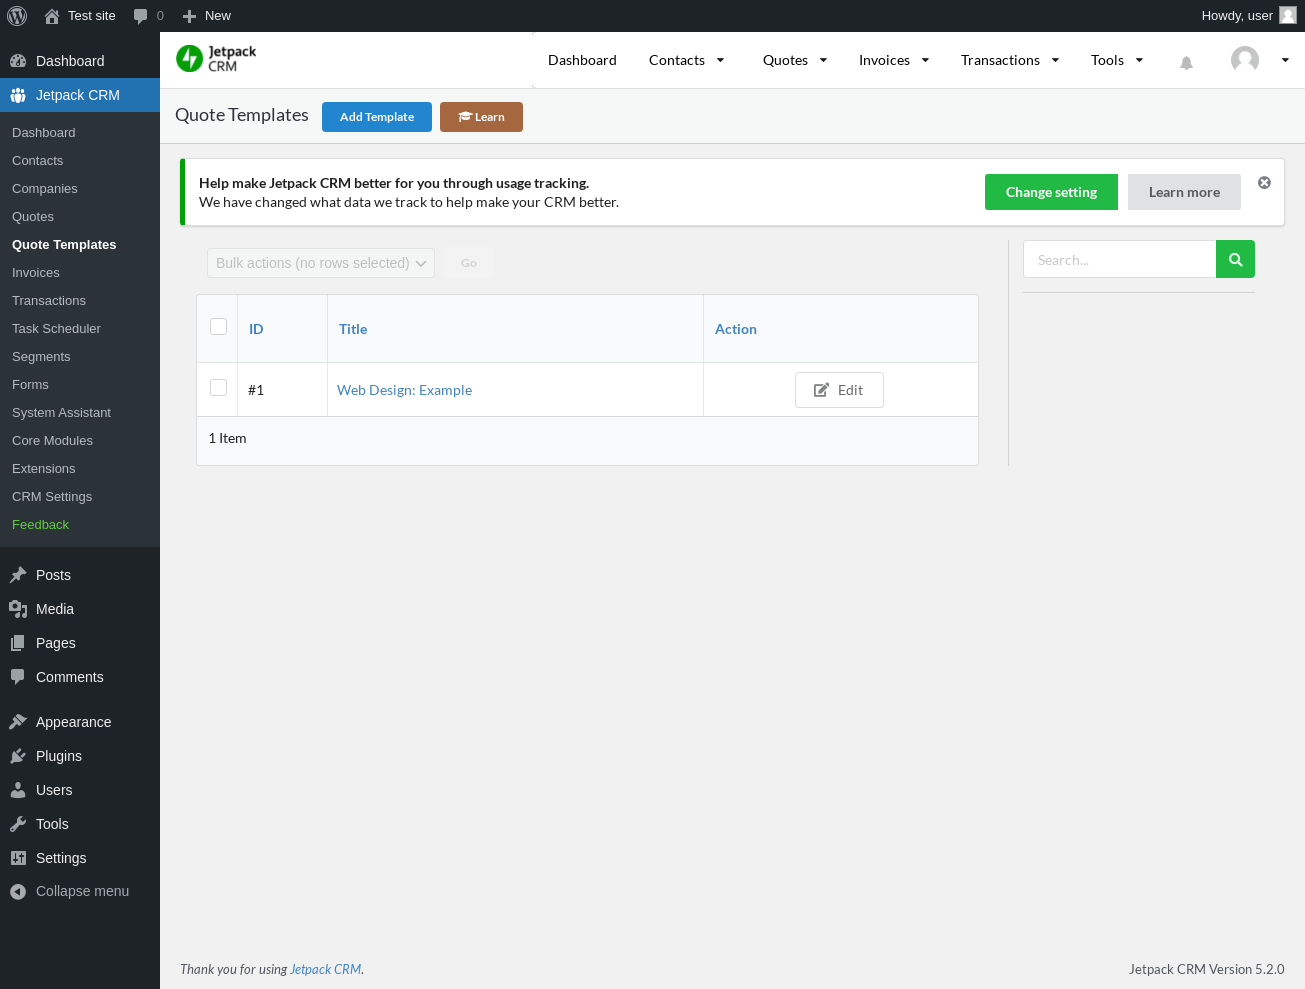Open CRM Settings in sidebar
Viewport: 1305px width, 989px height.
pos(52,497)
